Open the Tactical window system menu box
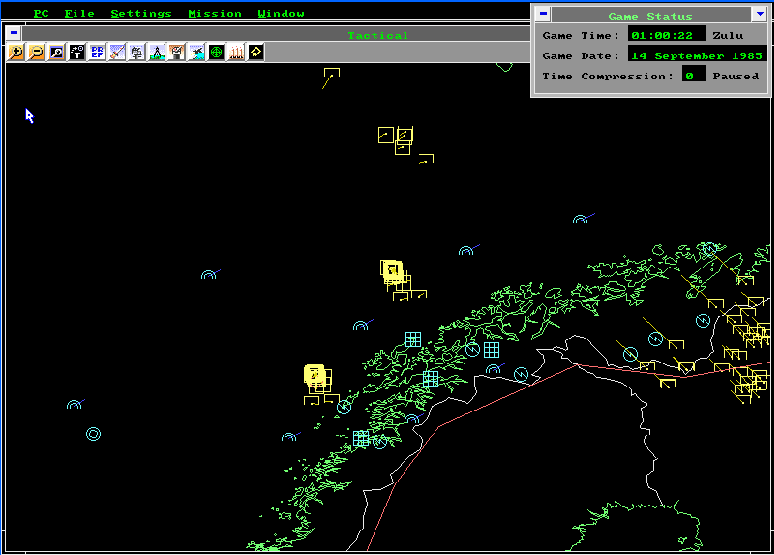 14,33
